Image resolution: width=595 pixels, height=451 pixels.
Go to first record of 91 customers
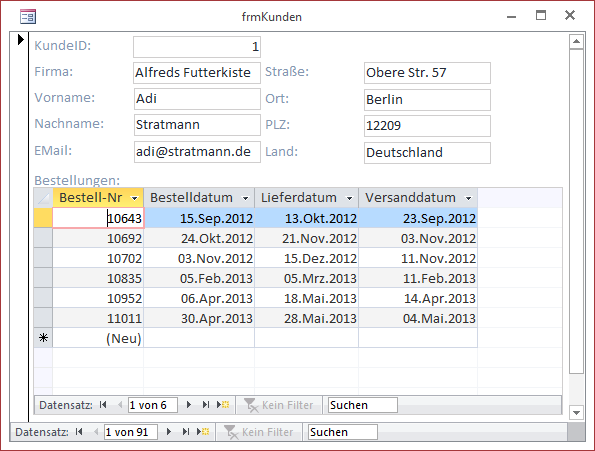tap(79, 432)
